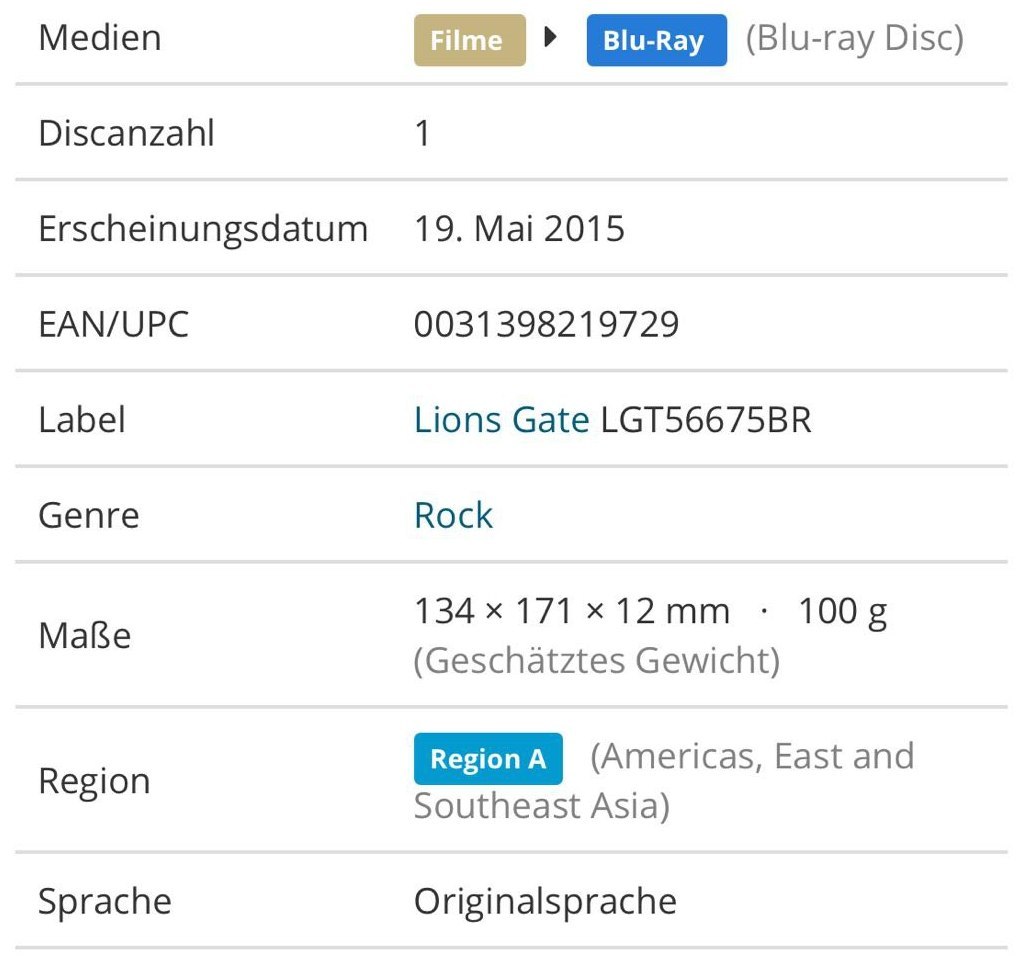
Task: Click the Maße row label
Action: 84,636
